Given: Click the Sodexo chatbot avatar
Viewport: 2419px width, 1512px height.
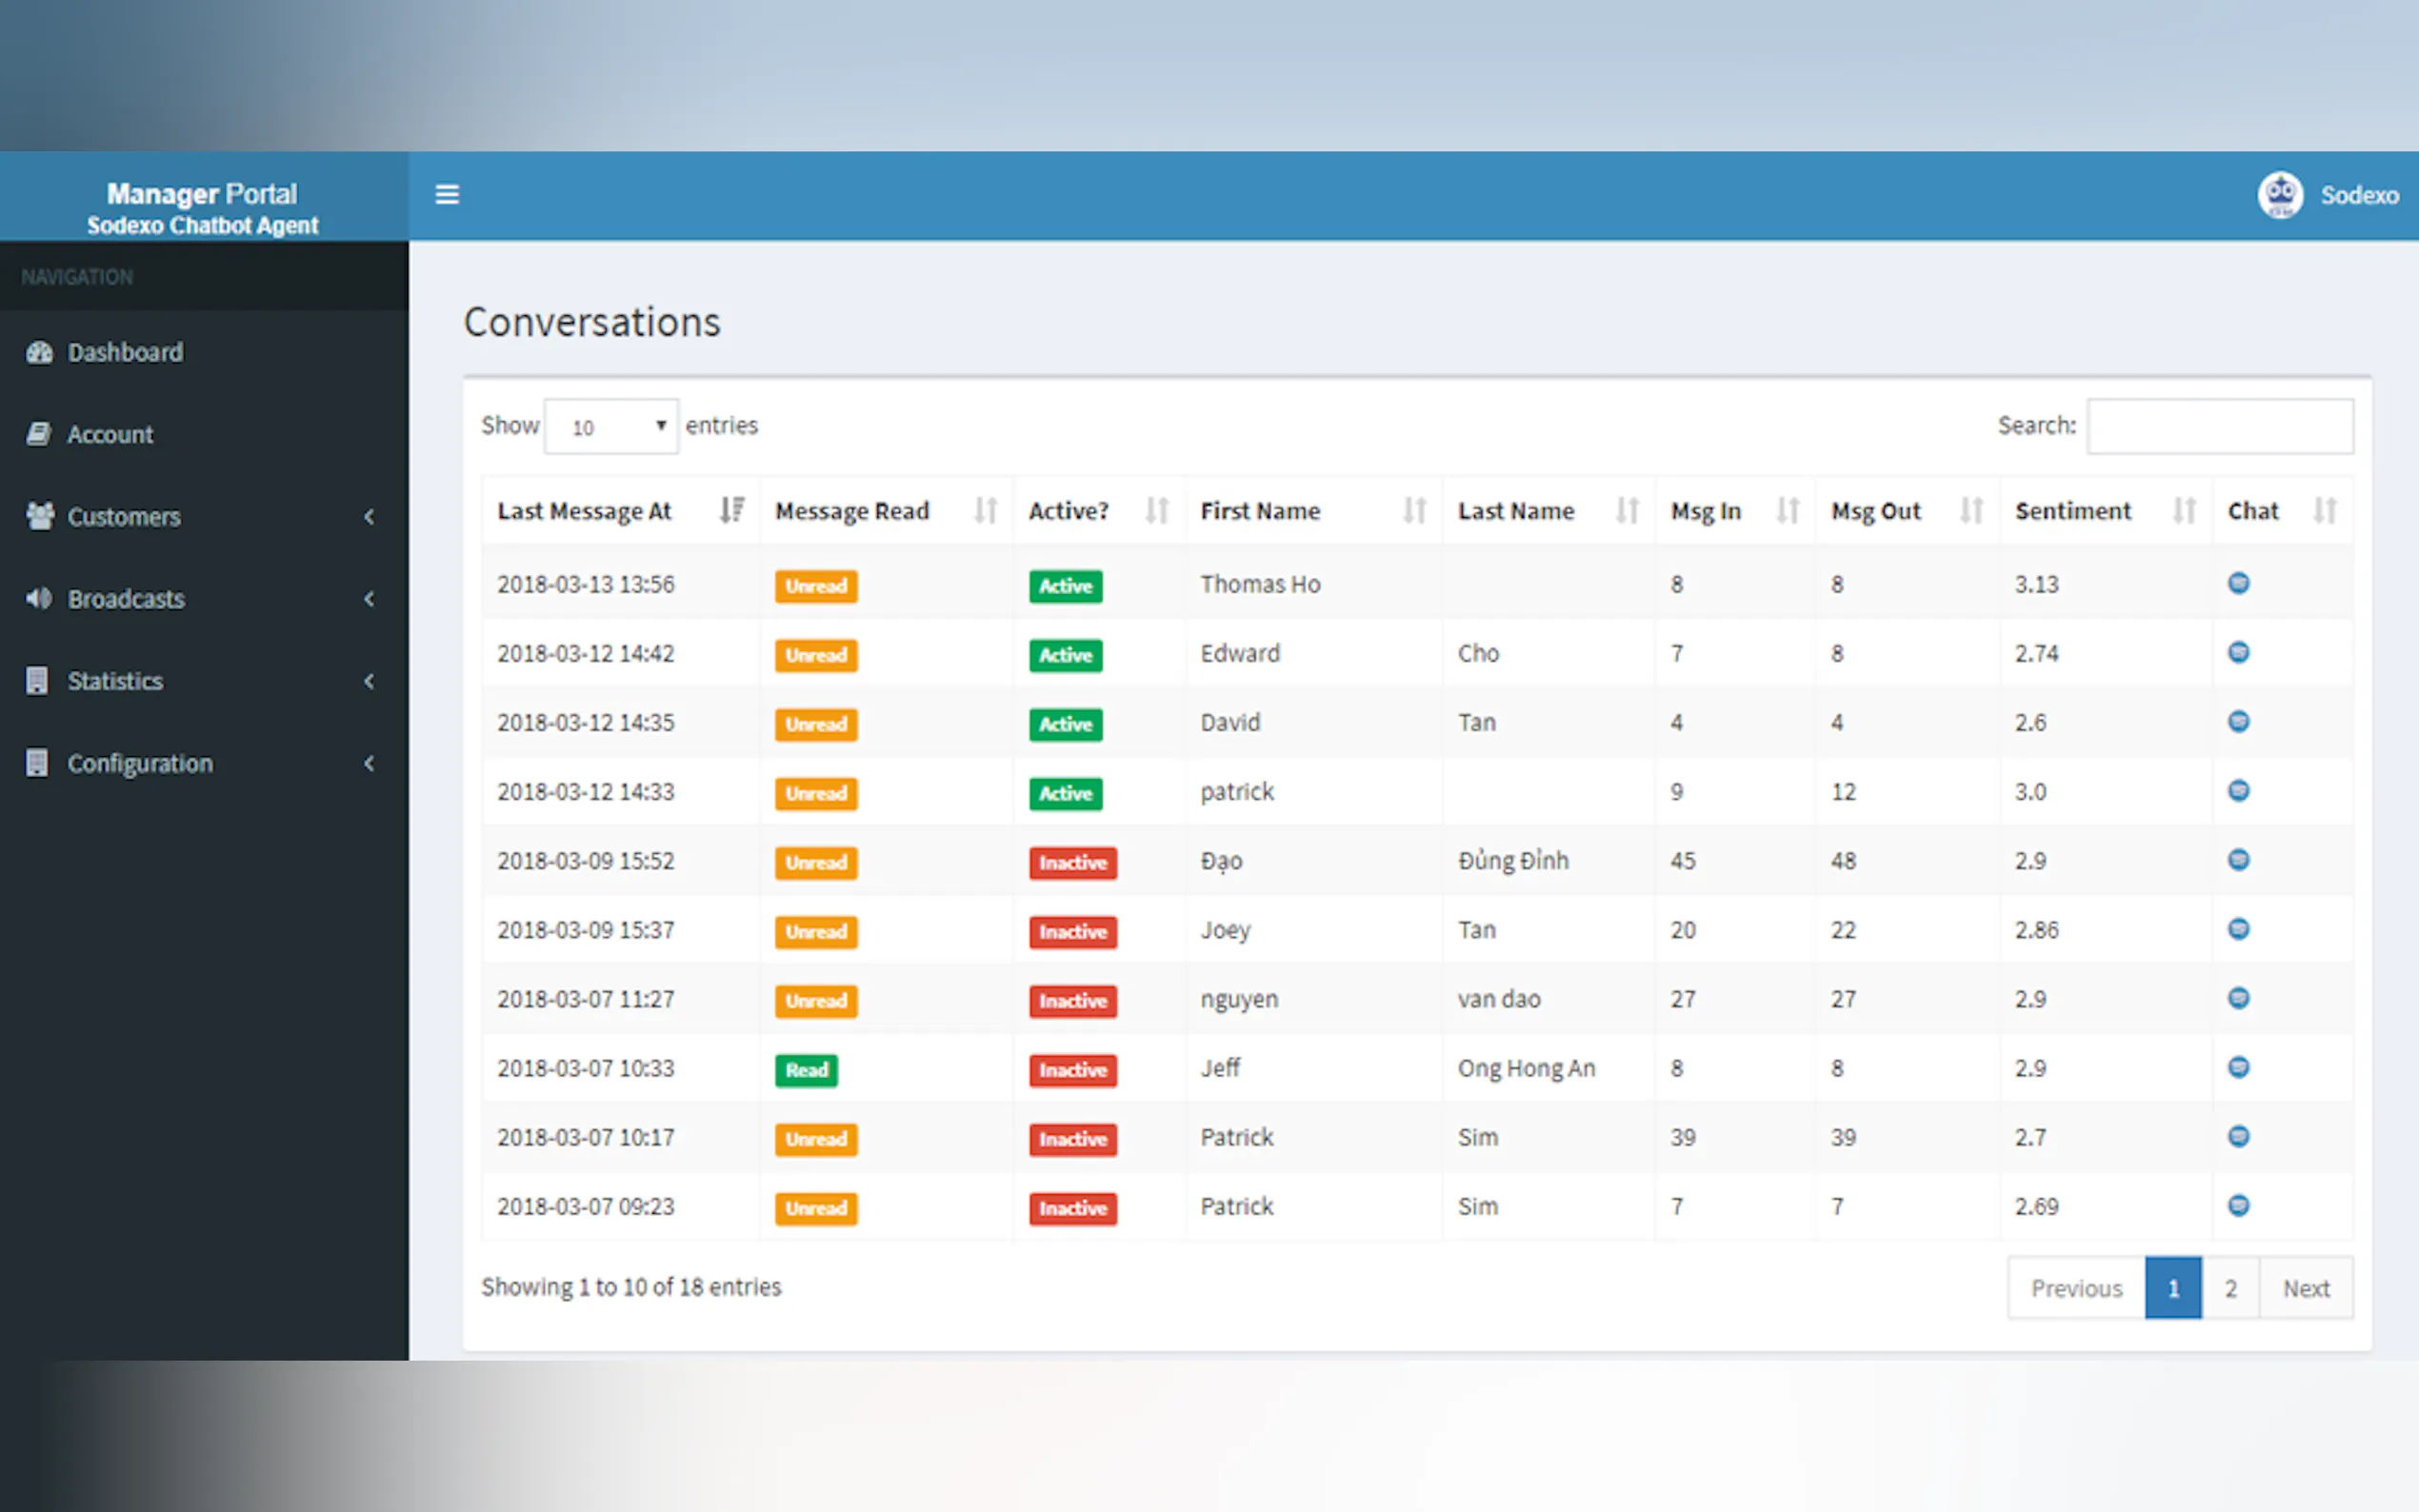Looking at the screenshot, I should [x=2281, y=194].
